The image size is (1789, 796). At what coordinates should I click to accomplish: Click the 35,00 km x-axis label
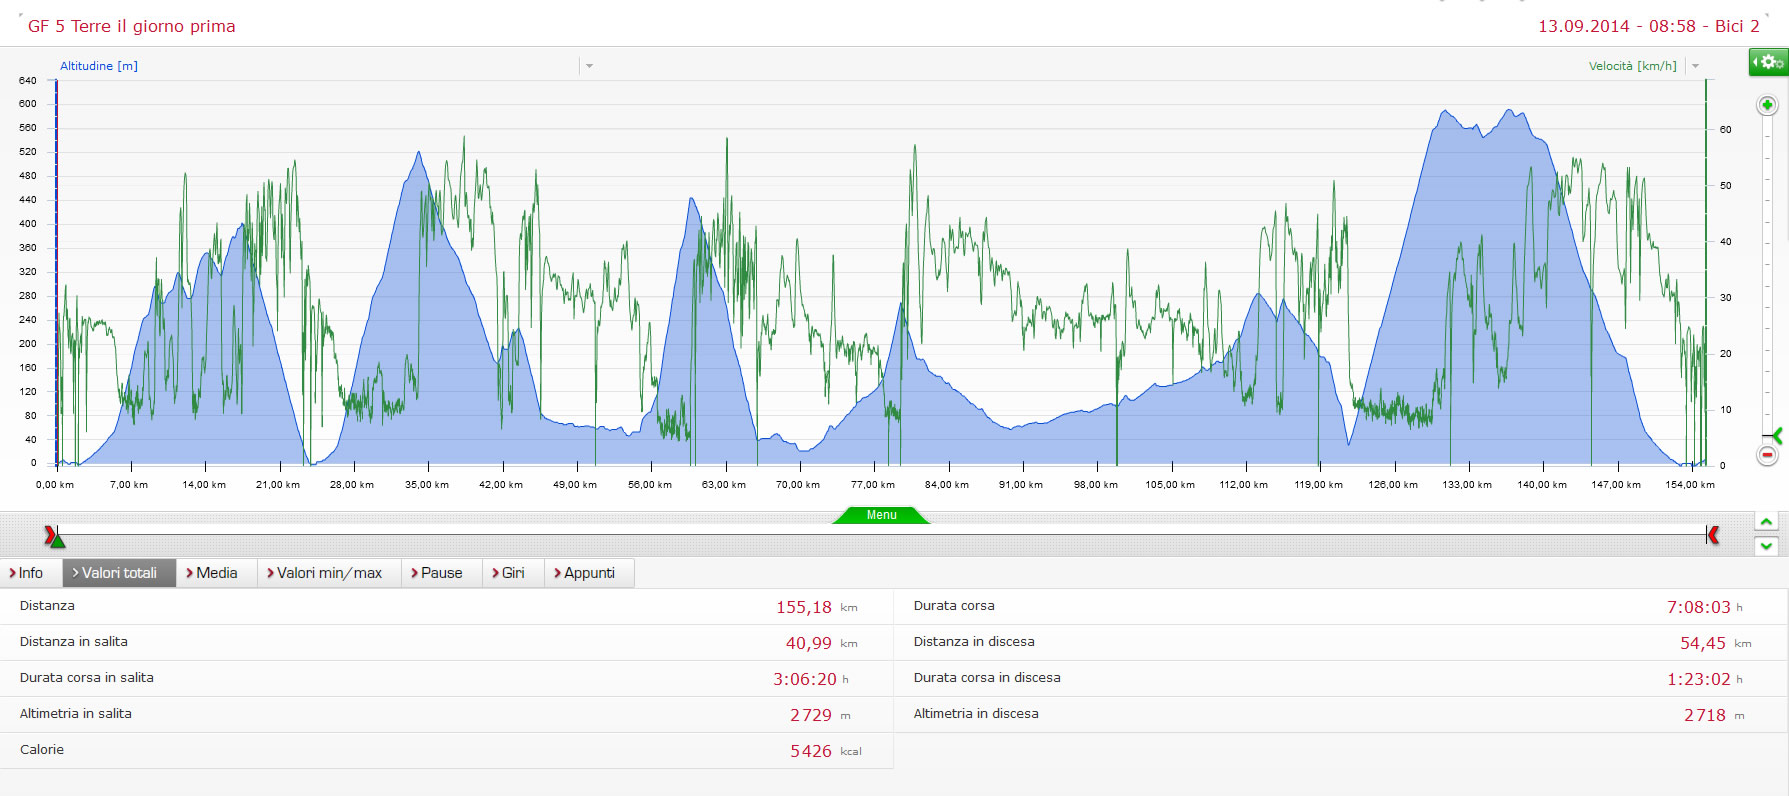[427, 484]
